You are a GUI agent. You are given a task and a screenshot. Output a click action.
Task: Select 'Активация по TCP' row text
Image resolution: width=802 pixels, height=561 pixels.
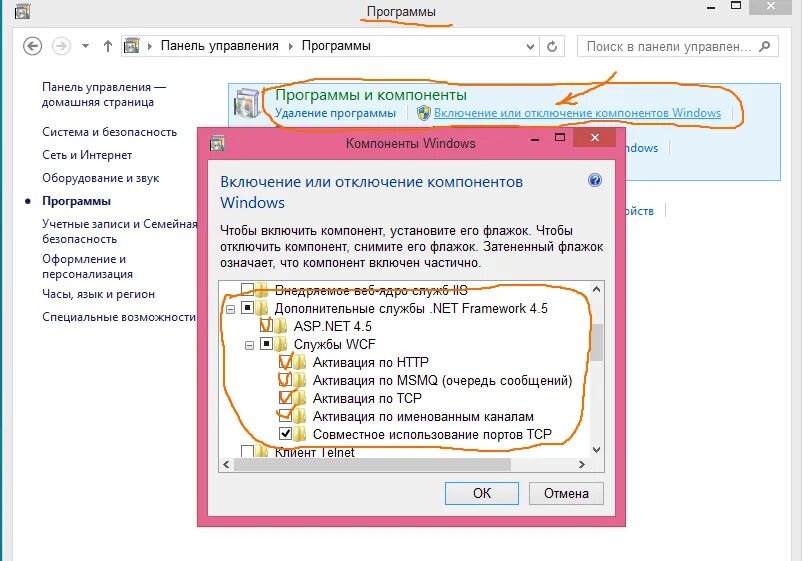(367, 398)
